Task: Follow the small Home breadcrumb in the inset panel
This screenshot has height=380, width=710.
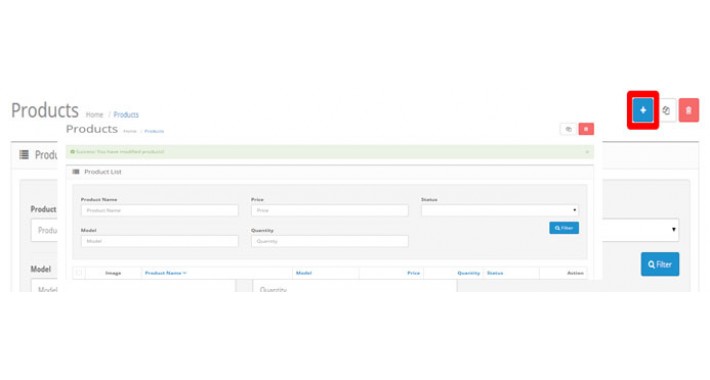Action: (130, 131)
